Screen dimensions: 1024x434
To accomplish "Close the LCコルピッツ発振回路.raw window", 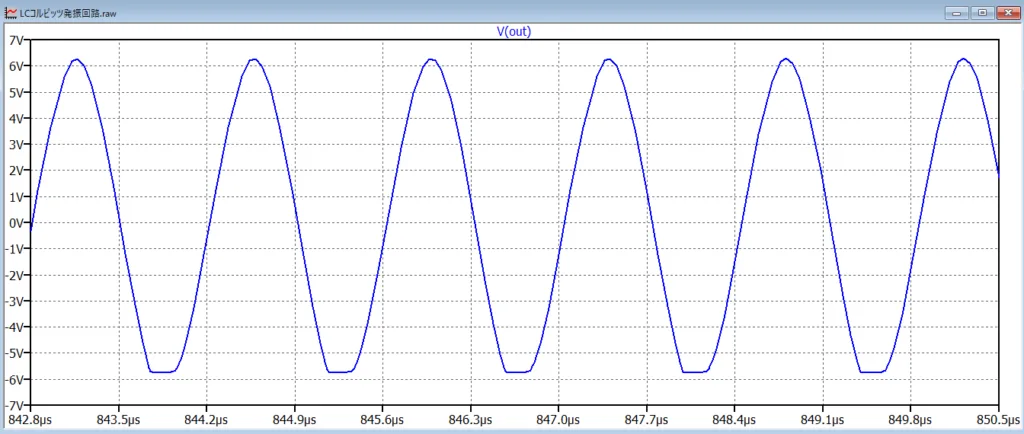I will click(1007, 12).
